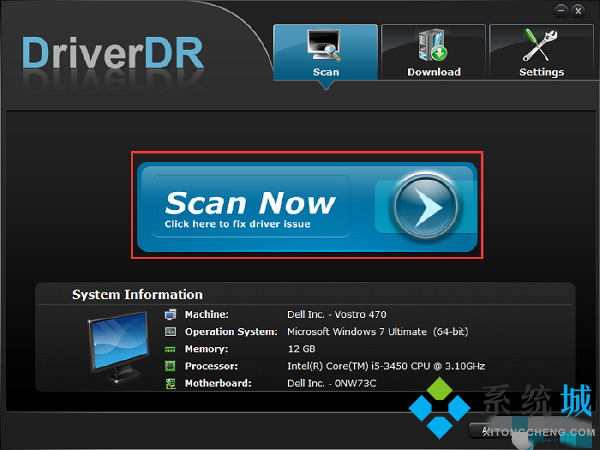Switch to the Scan tab
This screenshot has height=450, width=600.
326,52
